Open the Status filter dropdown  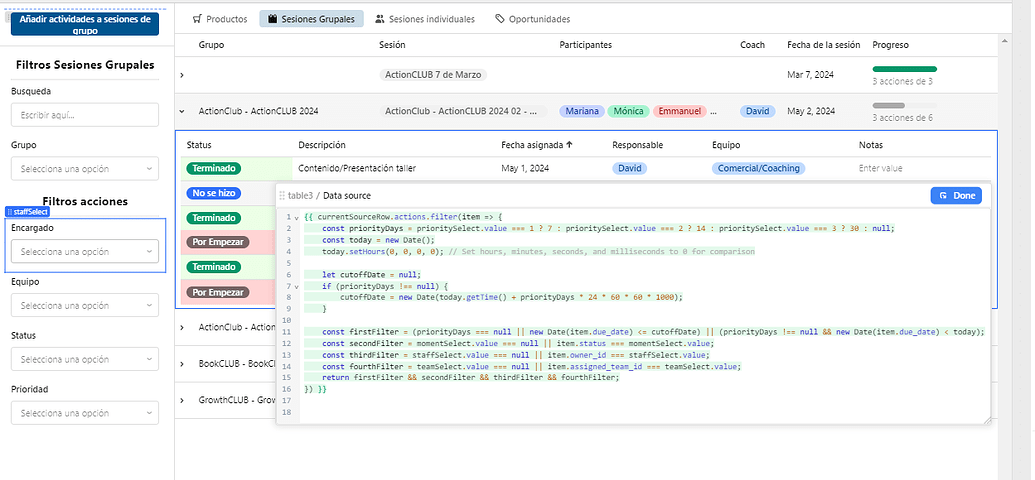point(84,359)
